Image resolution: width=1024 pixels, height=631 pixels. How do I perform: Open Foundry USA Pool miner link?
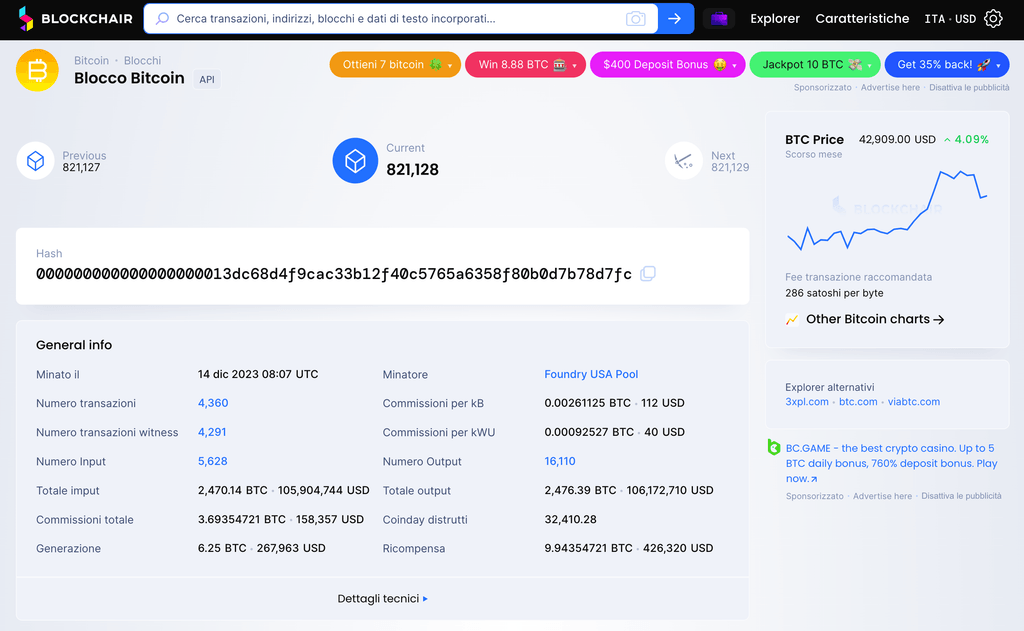click(x=591, y=374)
